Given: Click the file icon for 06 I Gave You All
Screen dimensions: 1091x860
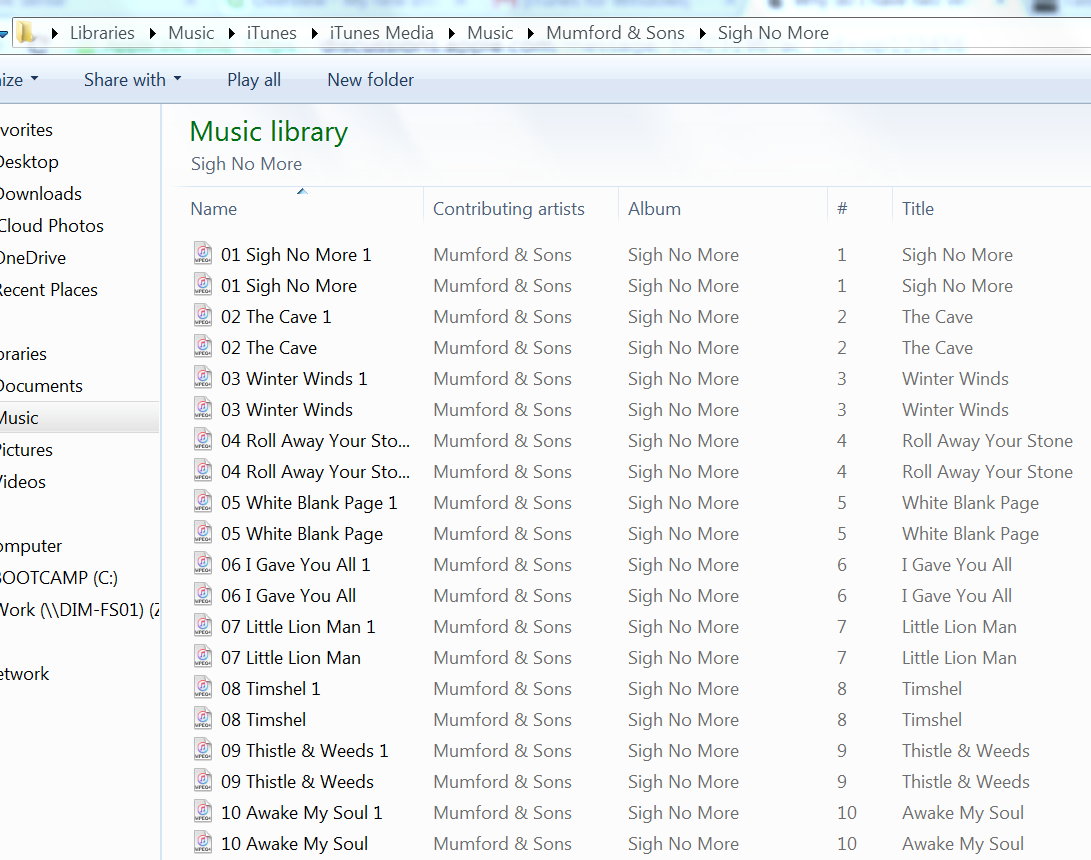Looking at the screenshot, I should point(202,594).
